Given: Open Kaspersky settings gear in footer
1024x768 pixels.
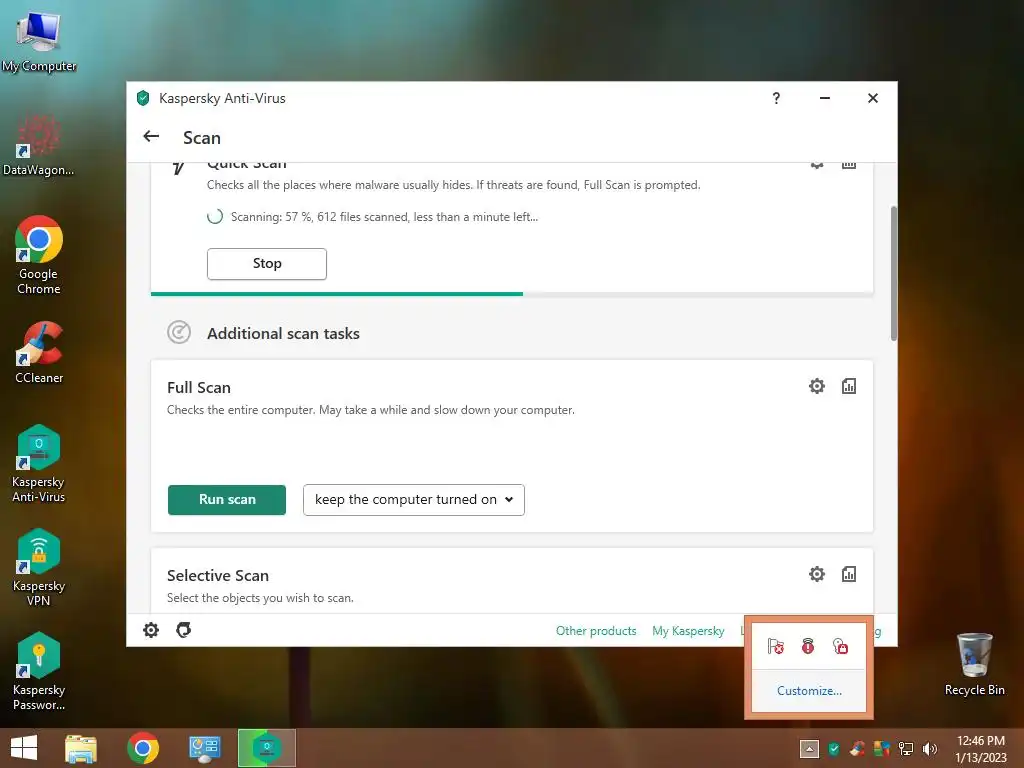Looking at the screenshot, I should point(151,630).
